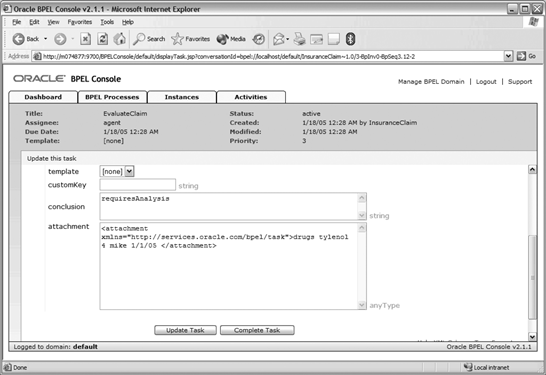The height and width of the screenshot is (375, 546).
Task: Click the Assignee value 'agent'
Action: [x=112, y=123]
